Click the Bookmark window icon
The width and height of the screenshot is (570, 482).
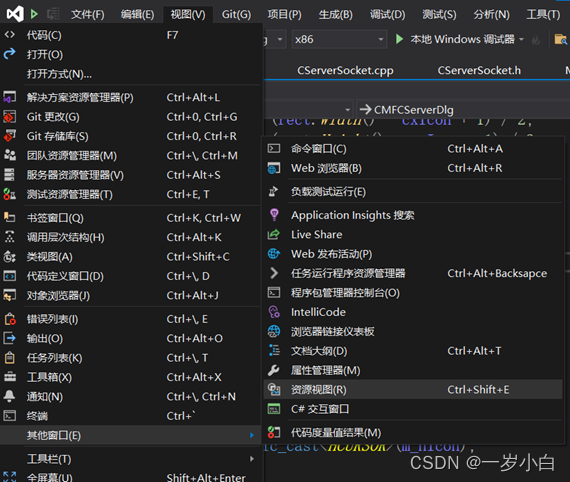pyautogui.click(x=9, y=217)
